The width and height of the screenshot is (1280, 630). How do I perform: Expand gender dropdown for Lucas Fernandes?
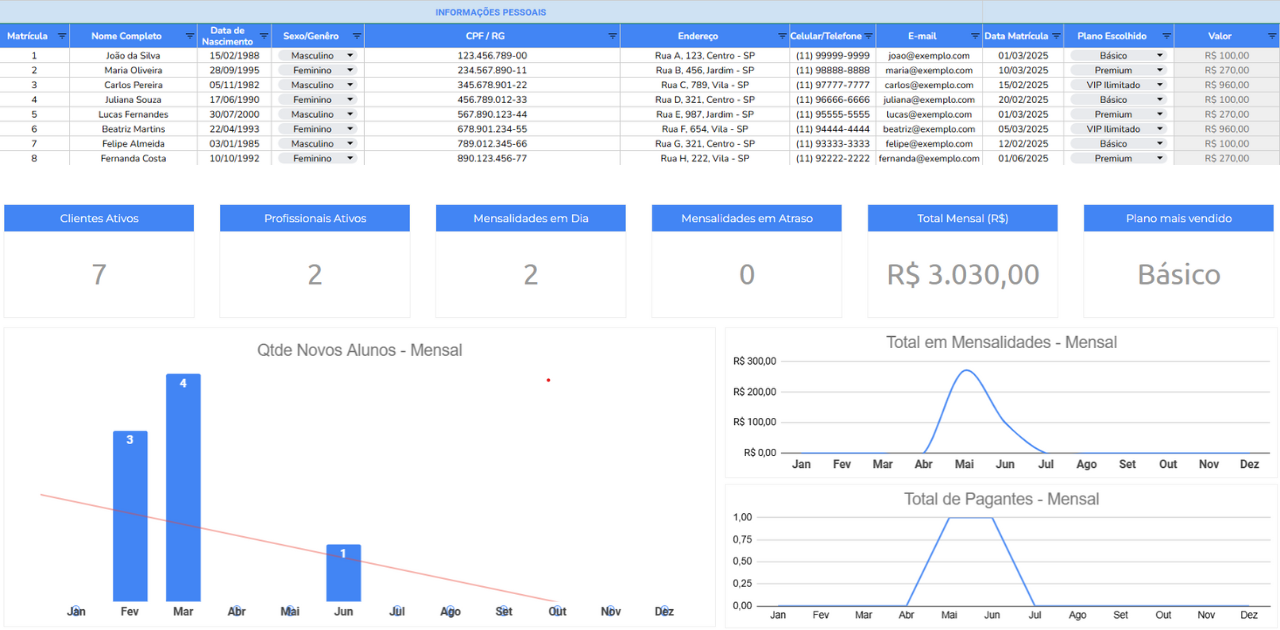click(x=350, y=114)
